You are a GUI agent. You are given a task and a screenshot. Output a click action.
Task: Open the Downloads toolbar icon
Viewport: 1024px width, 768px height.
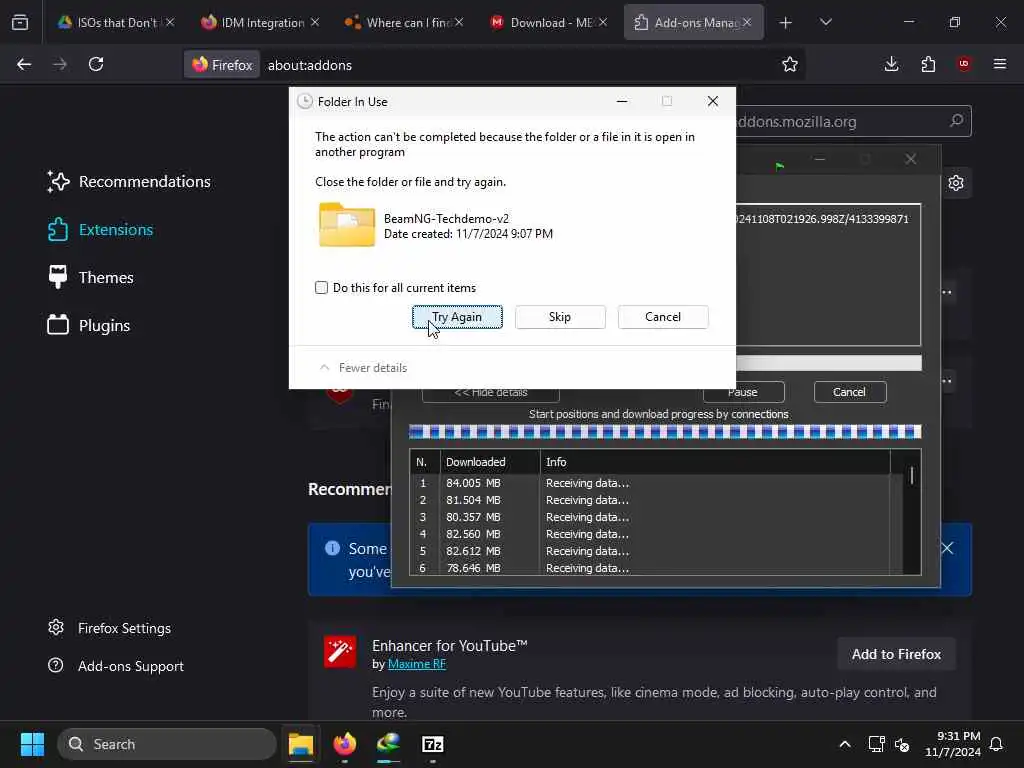[891, 64]
